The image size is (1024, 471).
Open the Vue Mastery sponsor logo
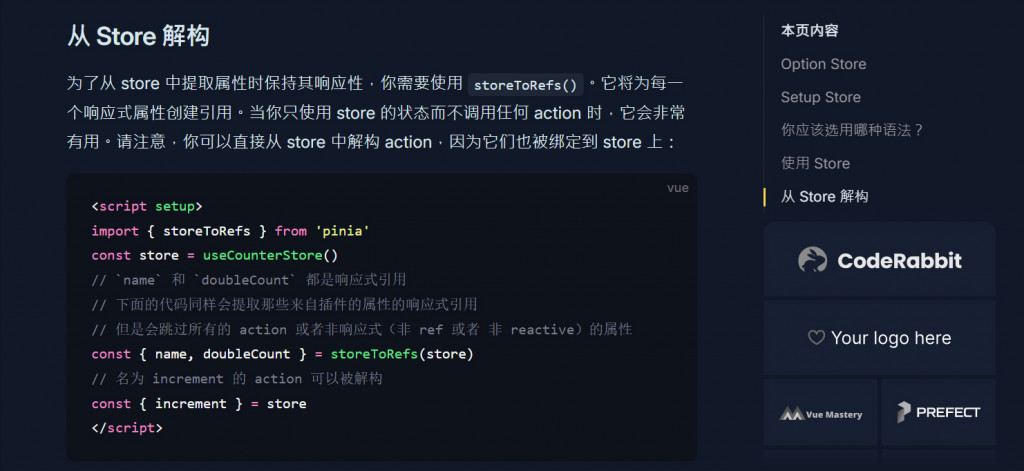820,414
